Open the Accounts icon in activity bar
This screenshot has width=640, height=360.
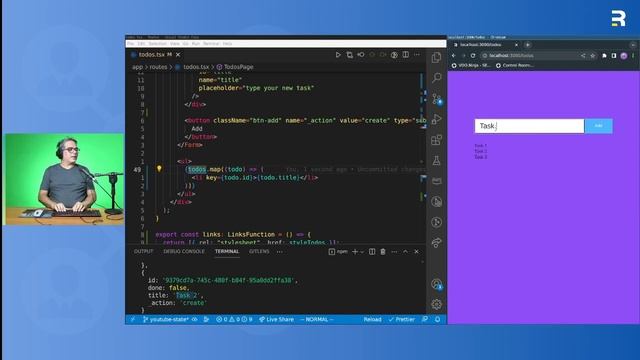[437, 284]
